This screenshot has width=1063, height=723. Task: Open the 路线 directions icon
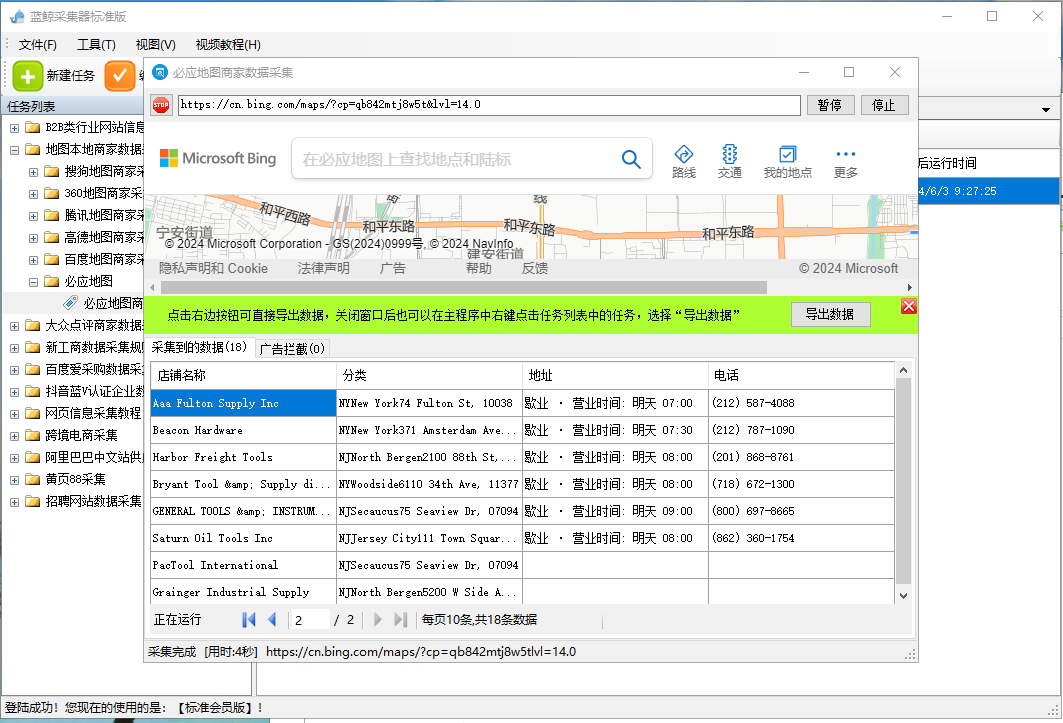point(683,162)
